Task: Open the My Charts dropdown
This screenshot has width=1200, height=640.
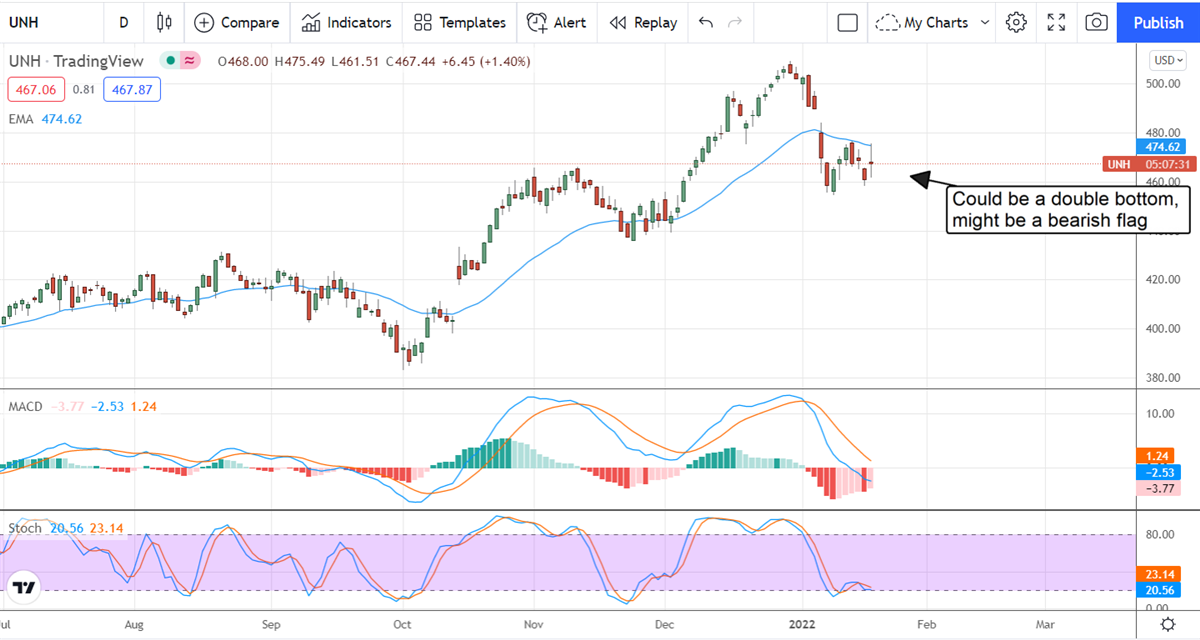Action: tap(933, 22)
